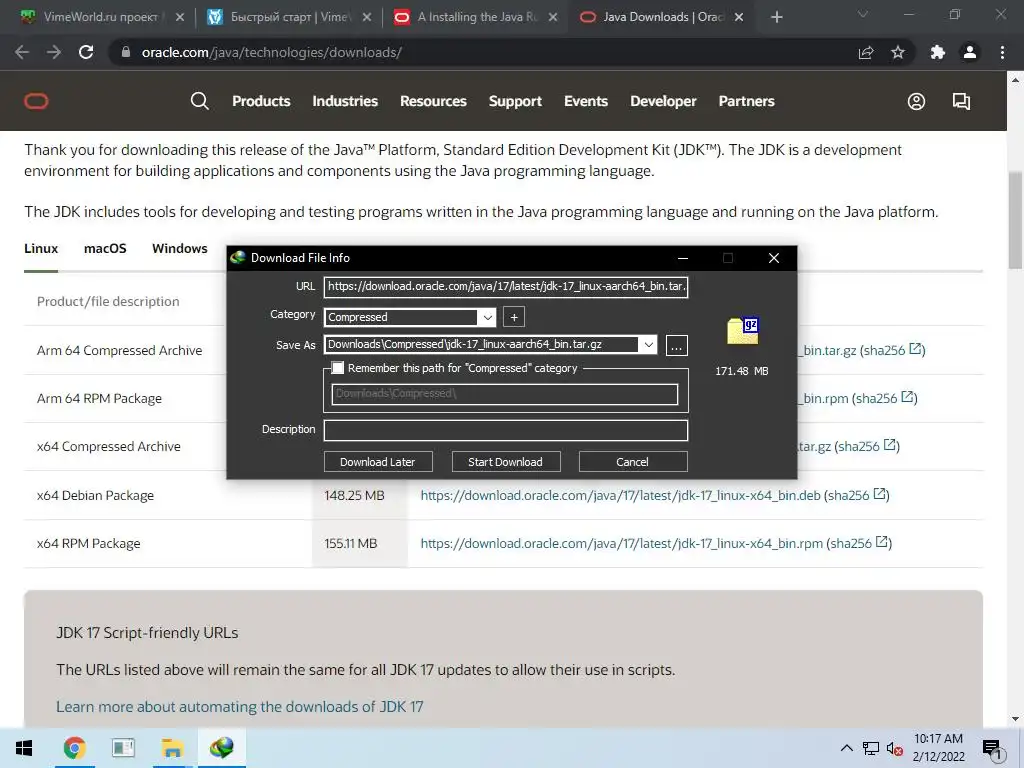Open Internet Download Manager taskbar icon
This screenshot has width=1024, height=768.
pyautogui.click(x=221, y=748)
